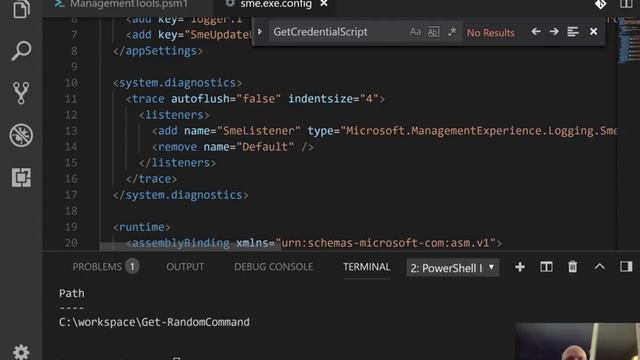Screen dimensions: 640x360
Task: Go to previous match arrow
Action: coord(536,31)
